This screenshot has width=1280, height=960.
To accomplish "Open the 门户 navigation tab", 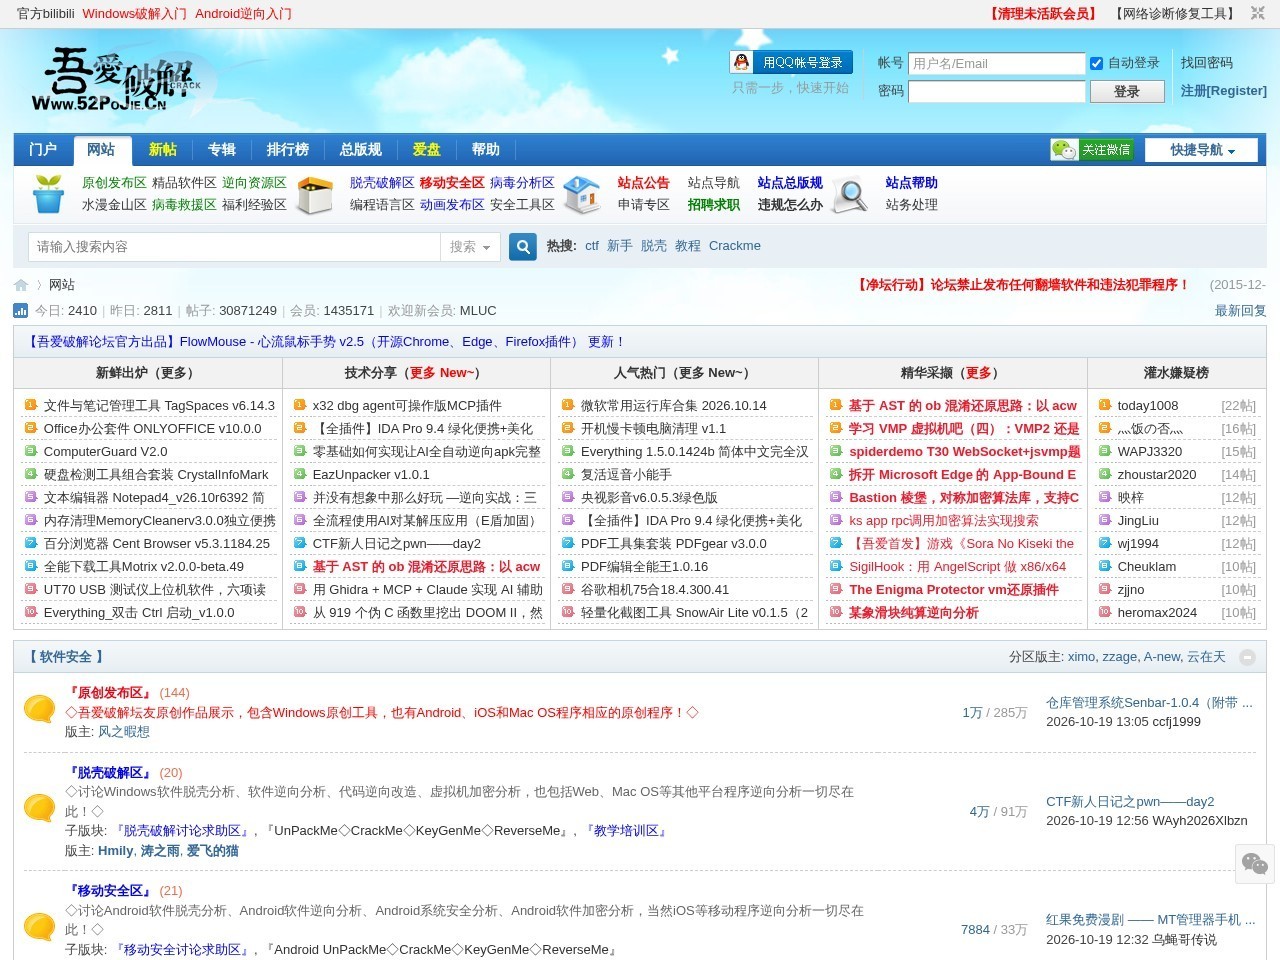I will (43, 149).
